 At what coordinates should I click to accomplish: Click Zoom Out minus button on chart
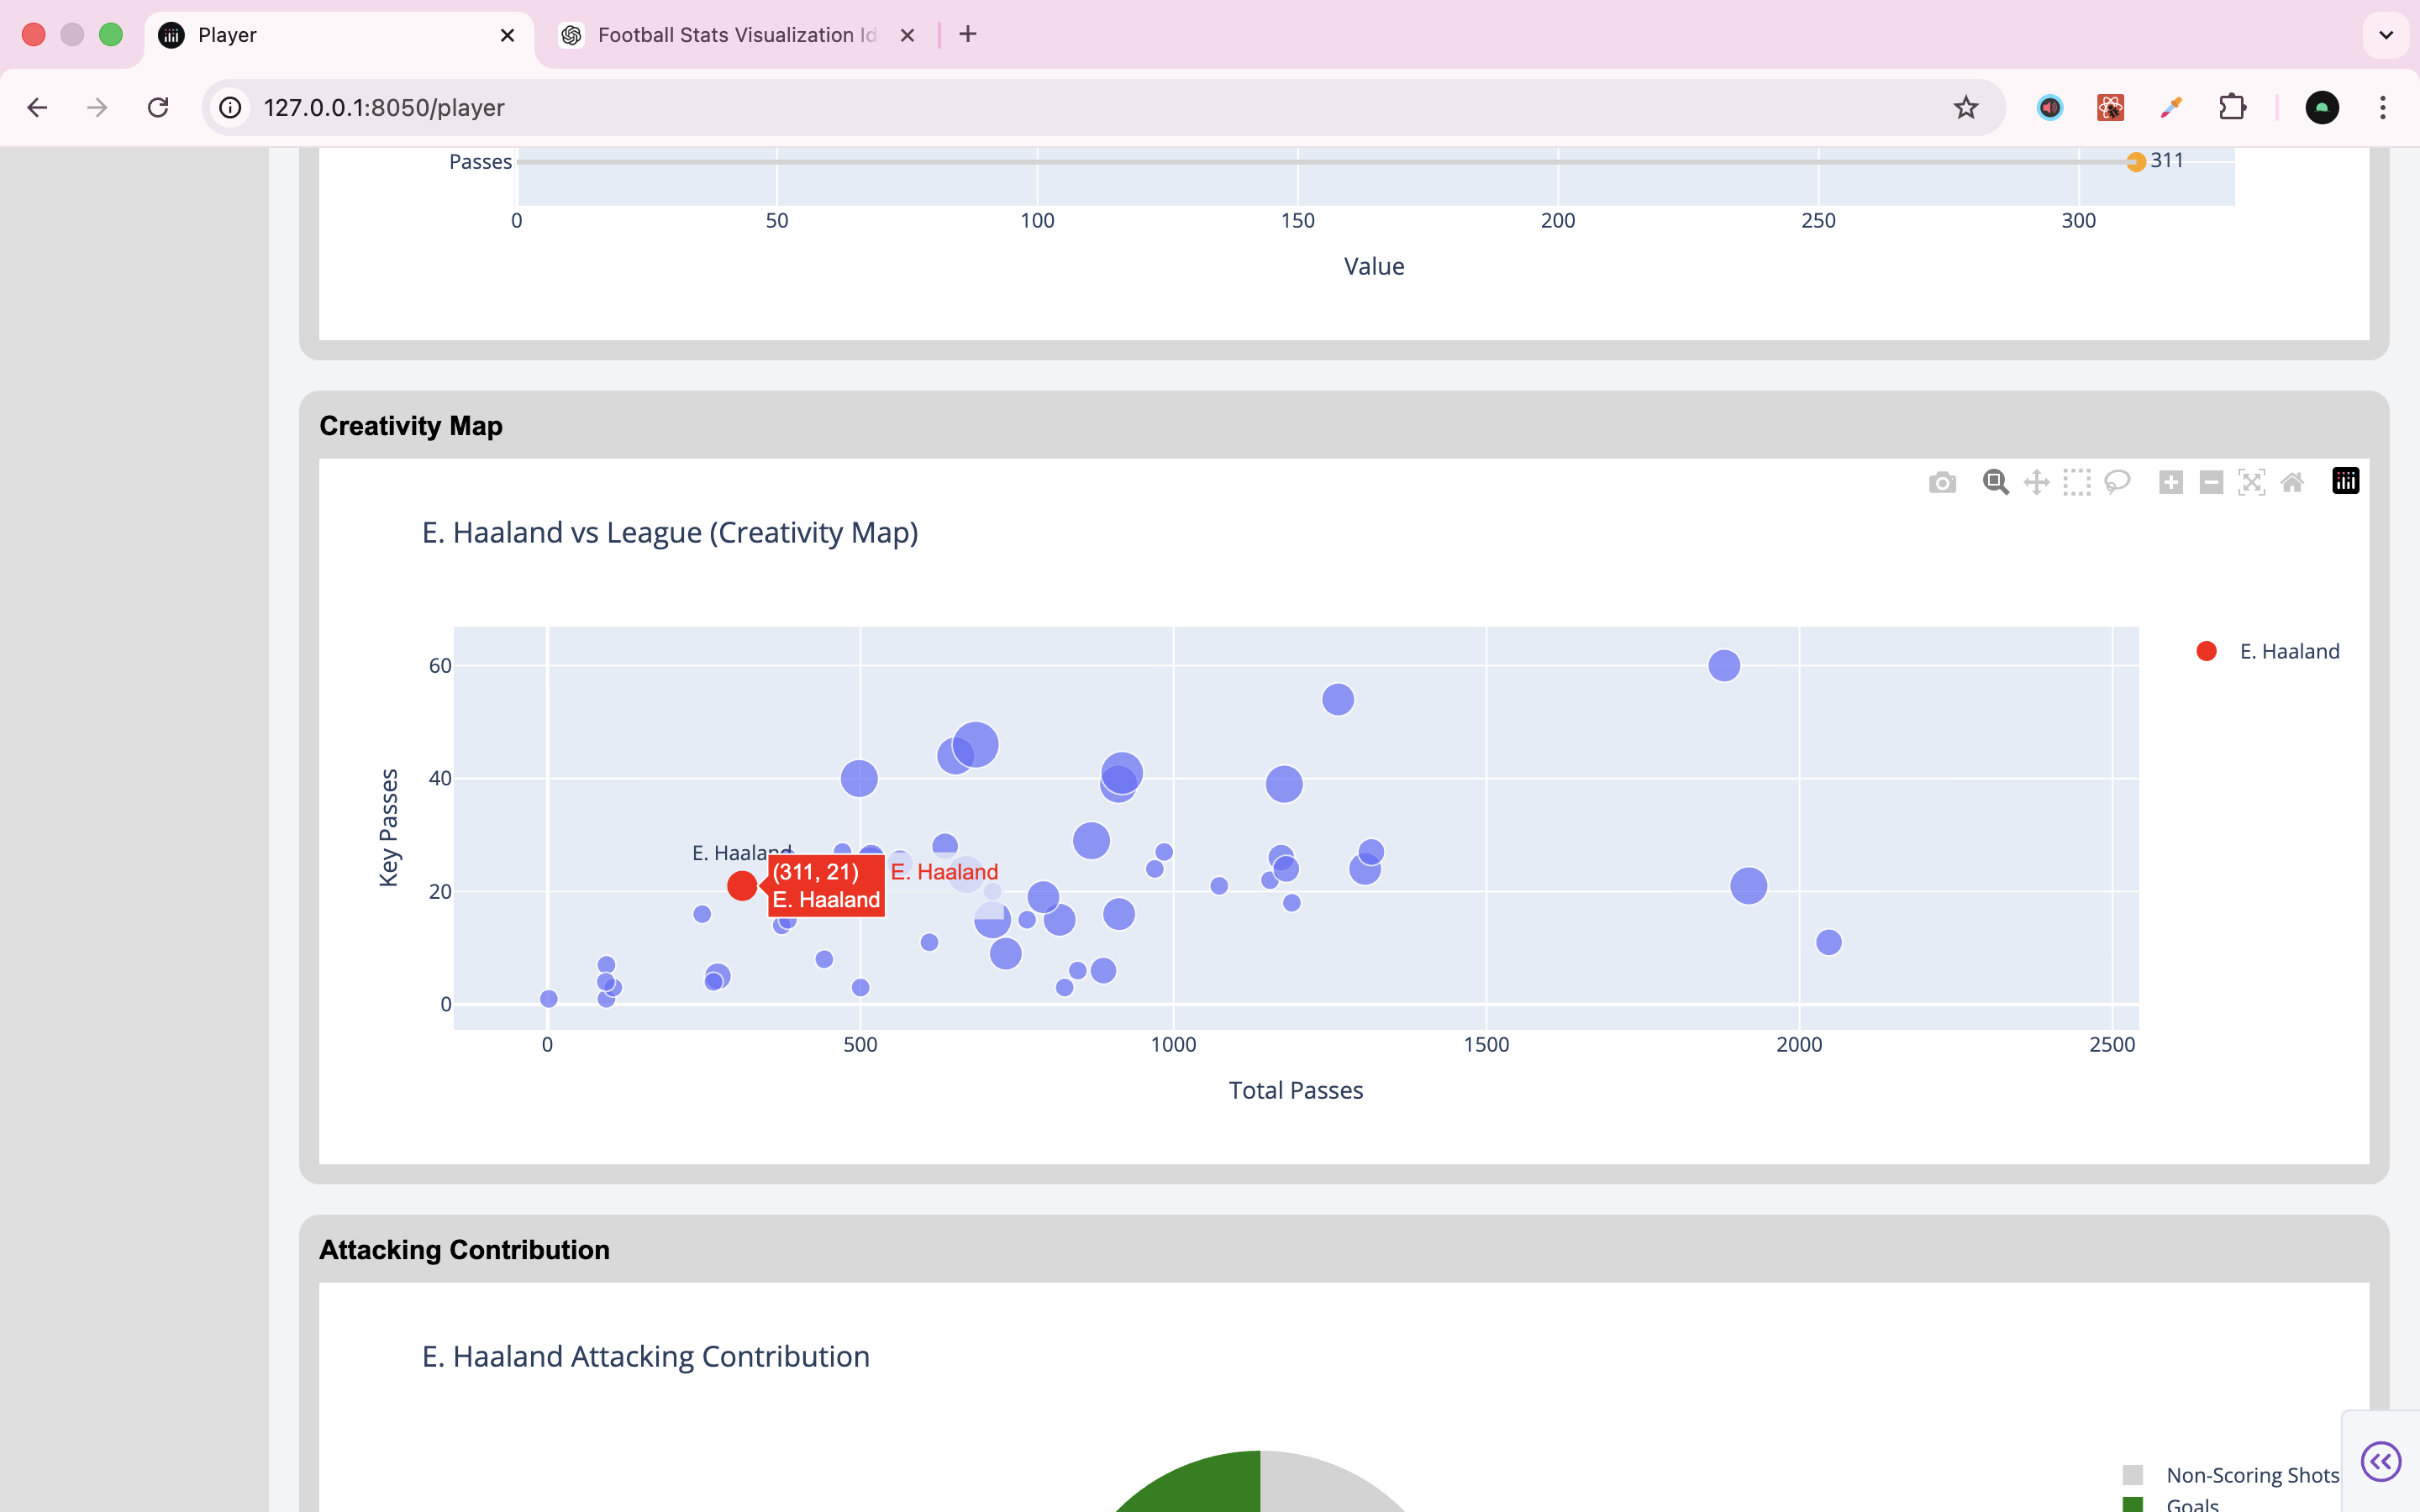pos(2211,483)
